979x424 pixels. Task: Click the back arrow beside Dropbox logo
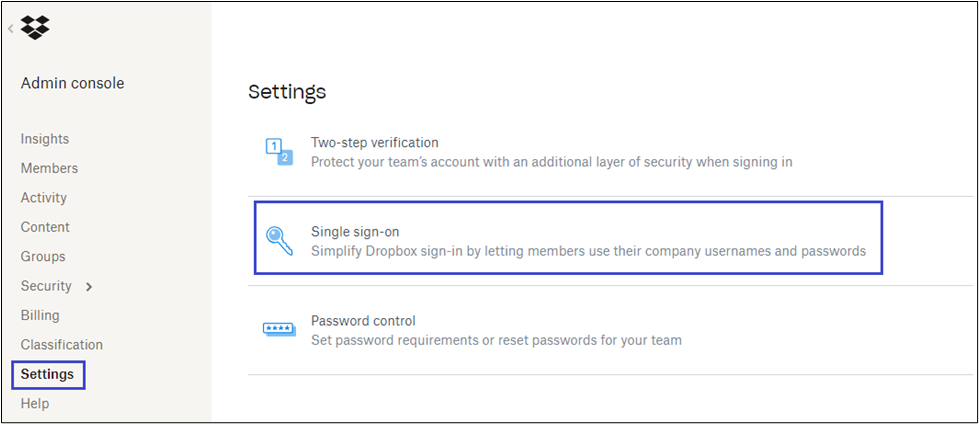click(x=11, y=29)
